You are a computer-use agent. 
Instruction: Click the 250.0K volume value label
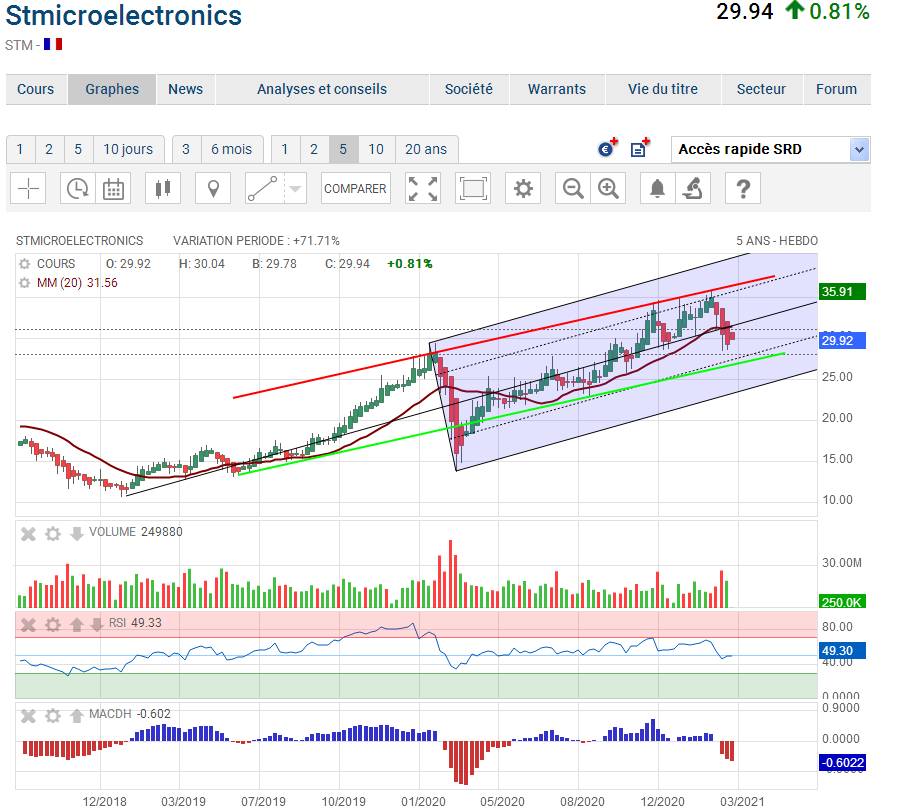pyautogui.click(x=842, y=602)
